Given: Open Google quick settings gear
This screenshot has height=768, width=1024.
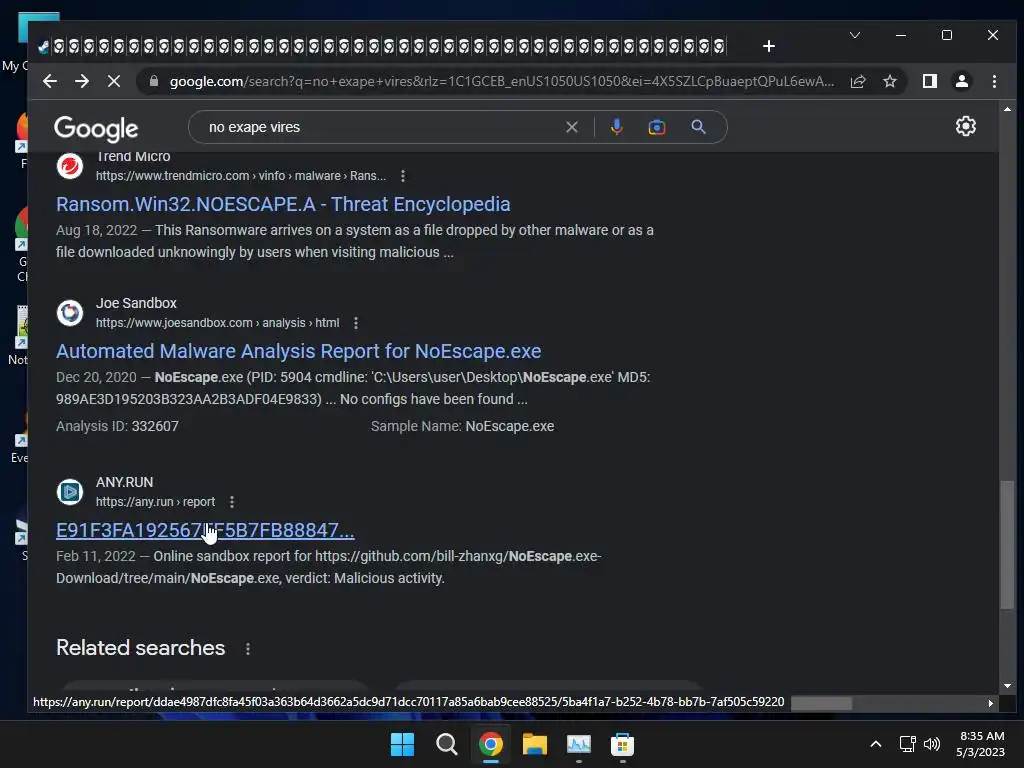Looking at the screenshot, I should pos(965,126).
